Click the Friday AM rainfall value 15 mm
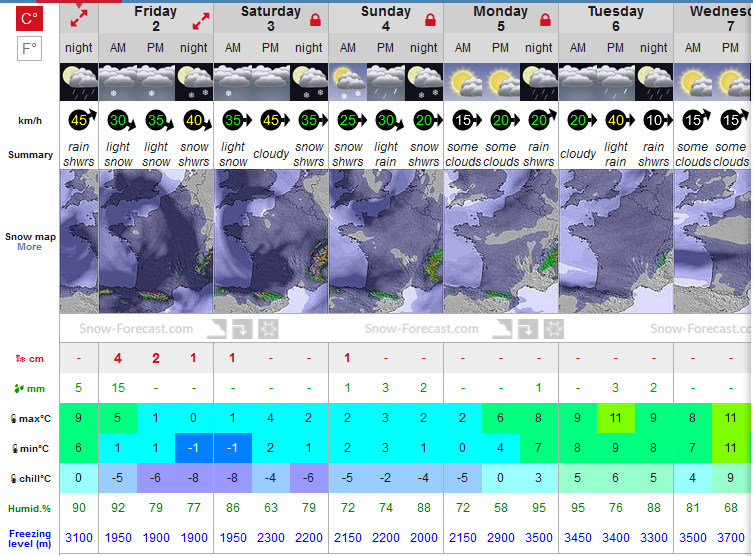 coord(118,388)
